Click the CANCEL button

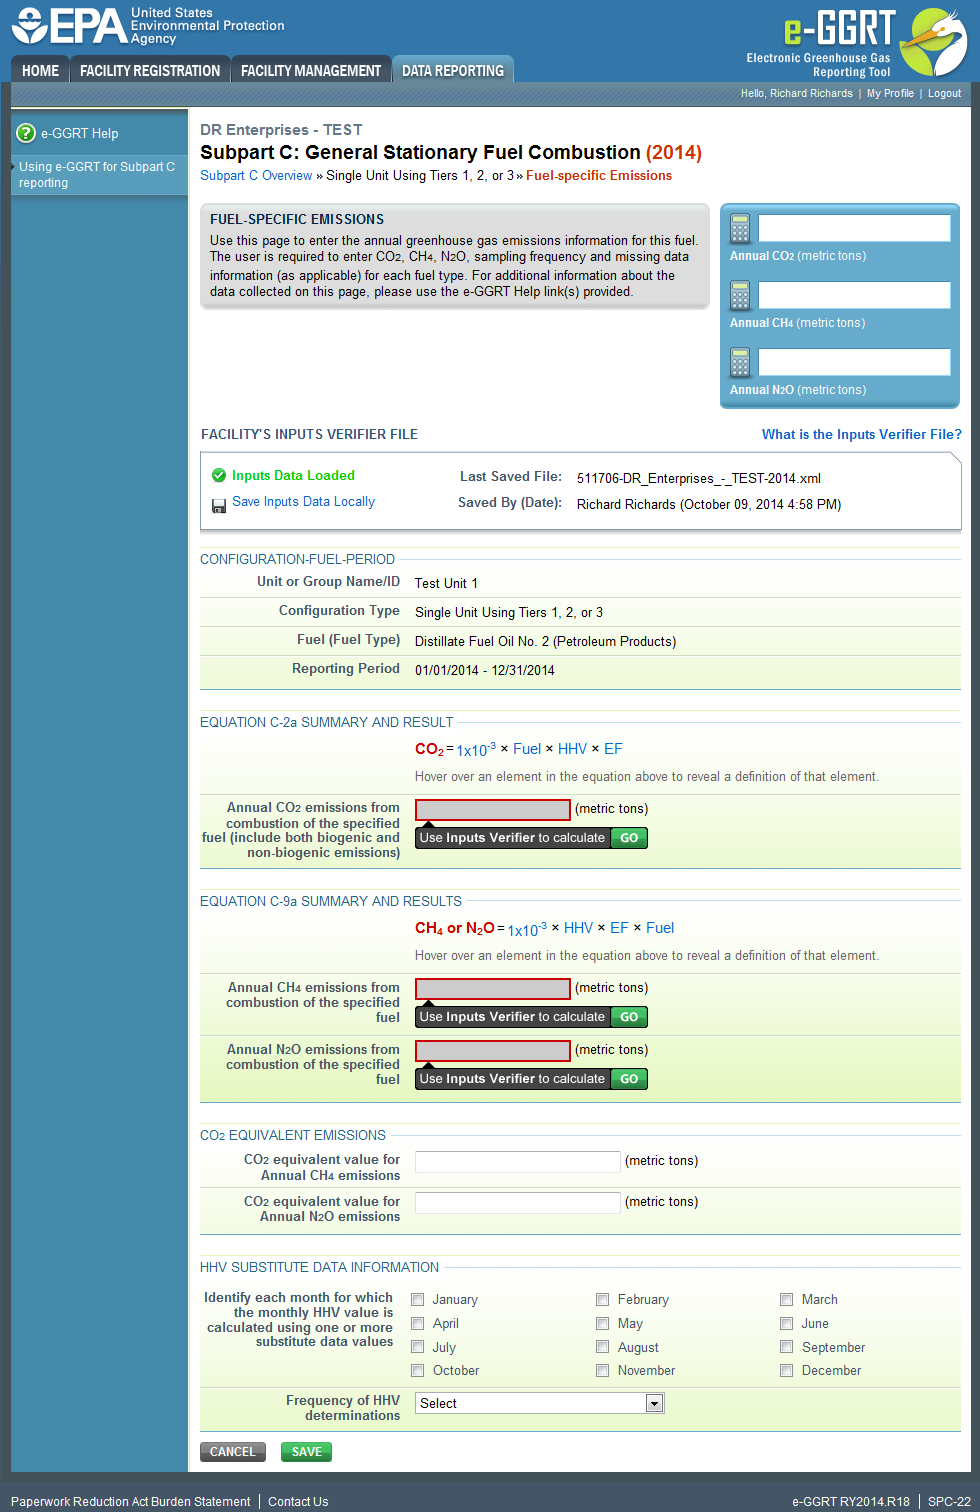233,1452
